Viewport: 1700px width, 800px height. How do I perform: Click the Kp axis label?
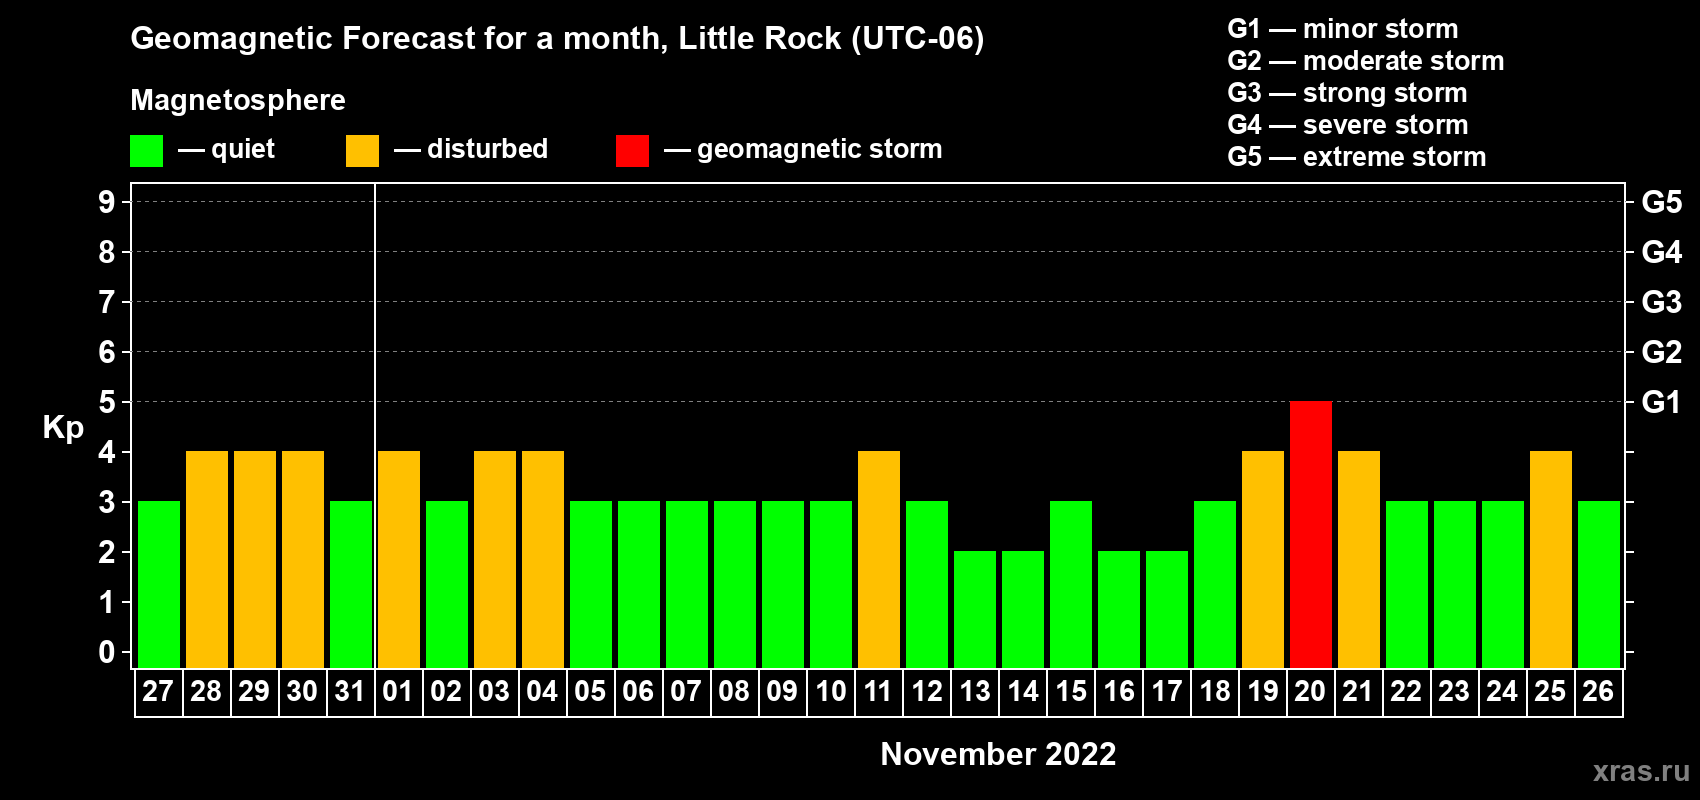tap(63, 428)
